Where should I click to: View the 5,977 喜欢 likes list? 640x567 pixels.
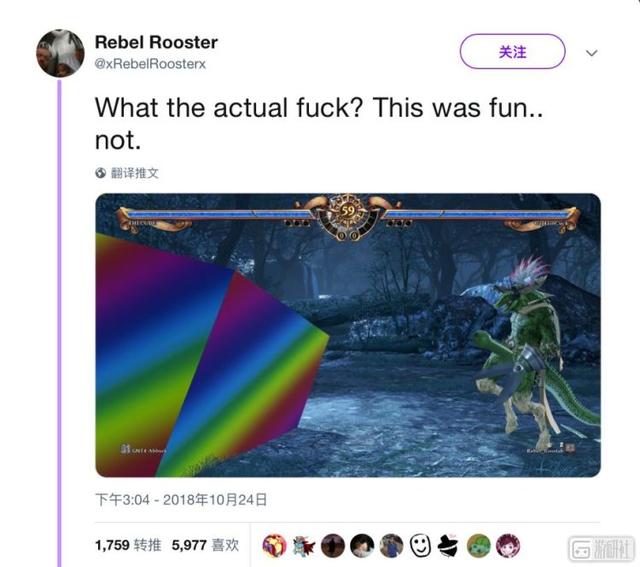click(205, 545)
